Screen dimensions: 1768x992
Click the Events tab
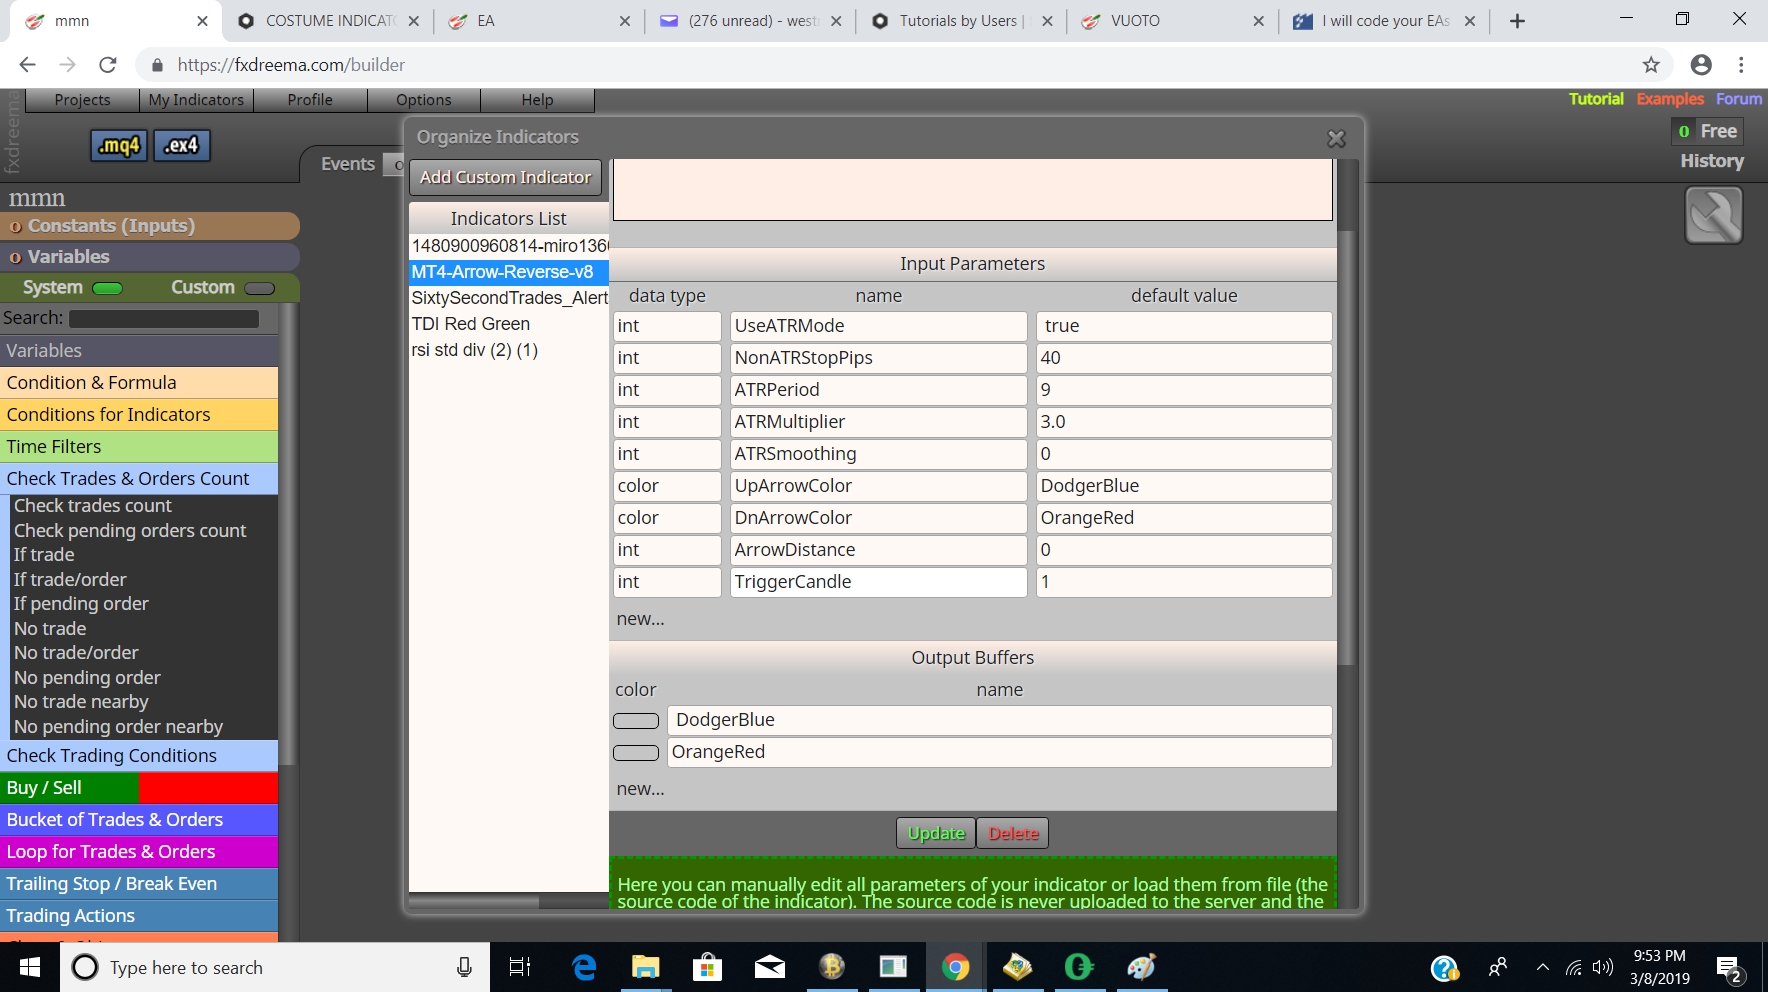pos(348,164)
